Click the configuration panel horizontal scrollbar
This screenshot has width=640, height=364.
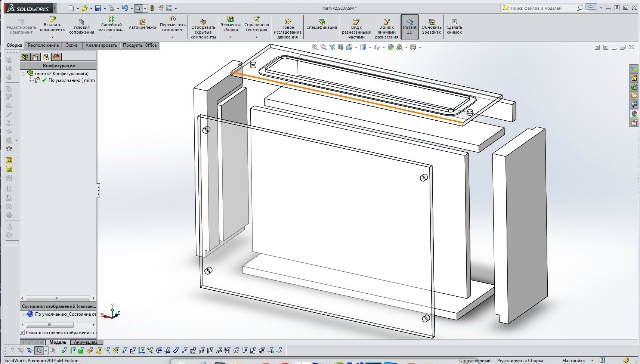[58, 298]
